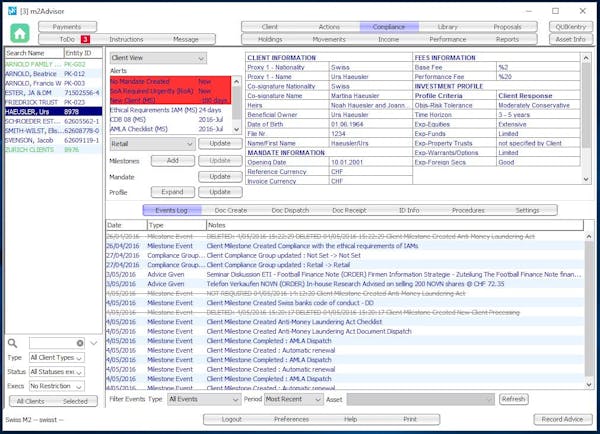Click the Asset Info button
This screenshot has height=434, width=600.
coord(571,39)
